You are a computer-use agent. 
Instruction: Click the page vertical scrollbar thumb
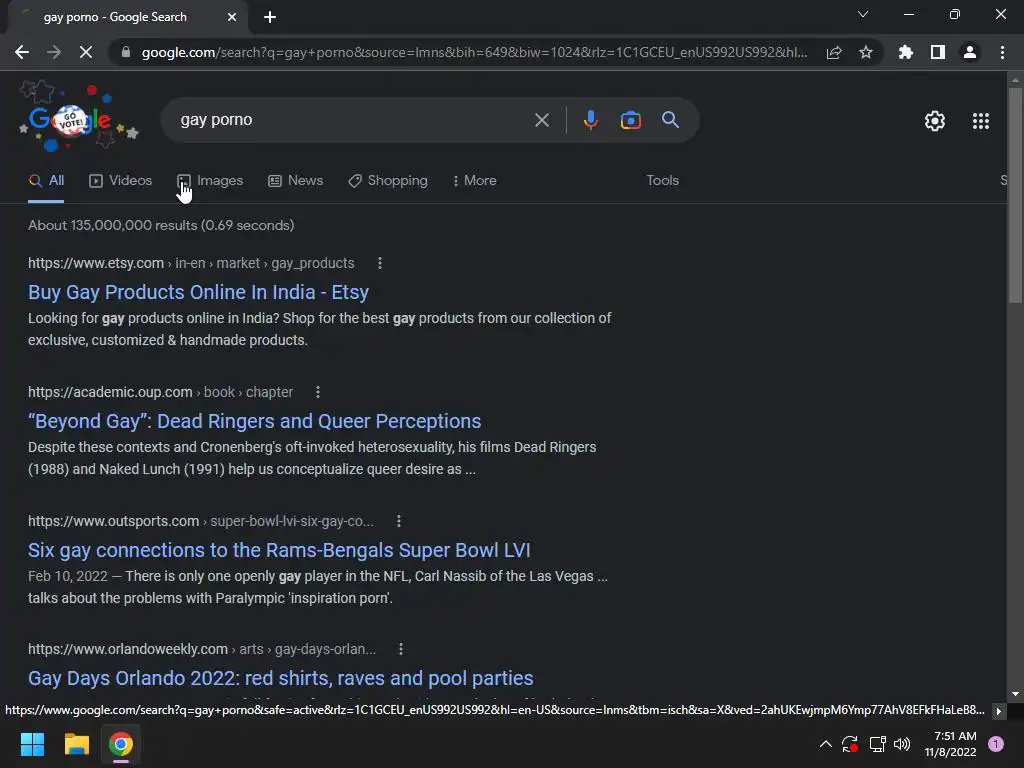(1015, 194)
